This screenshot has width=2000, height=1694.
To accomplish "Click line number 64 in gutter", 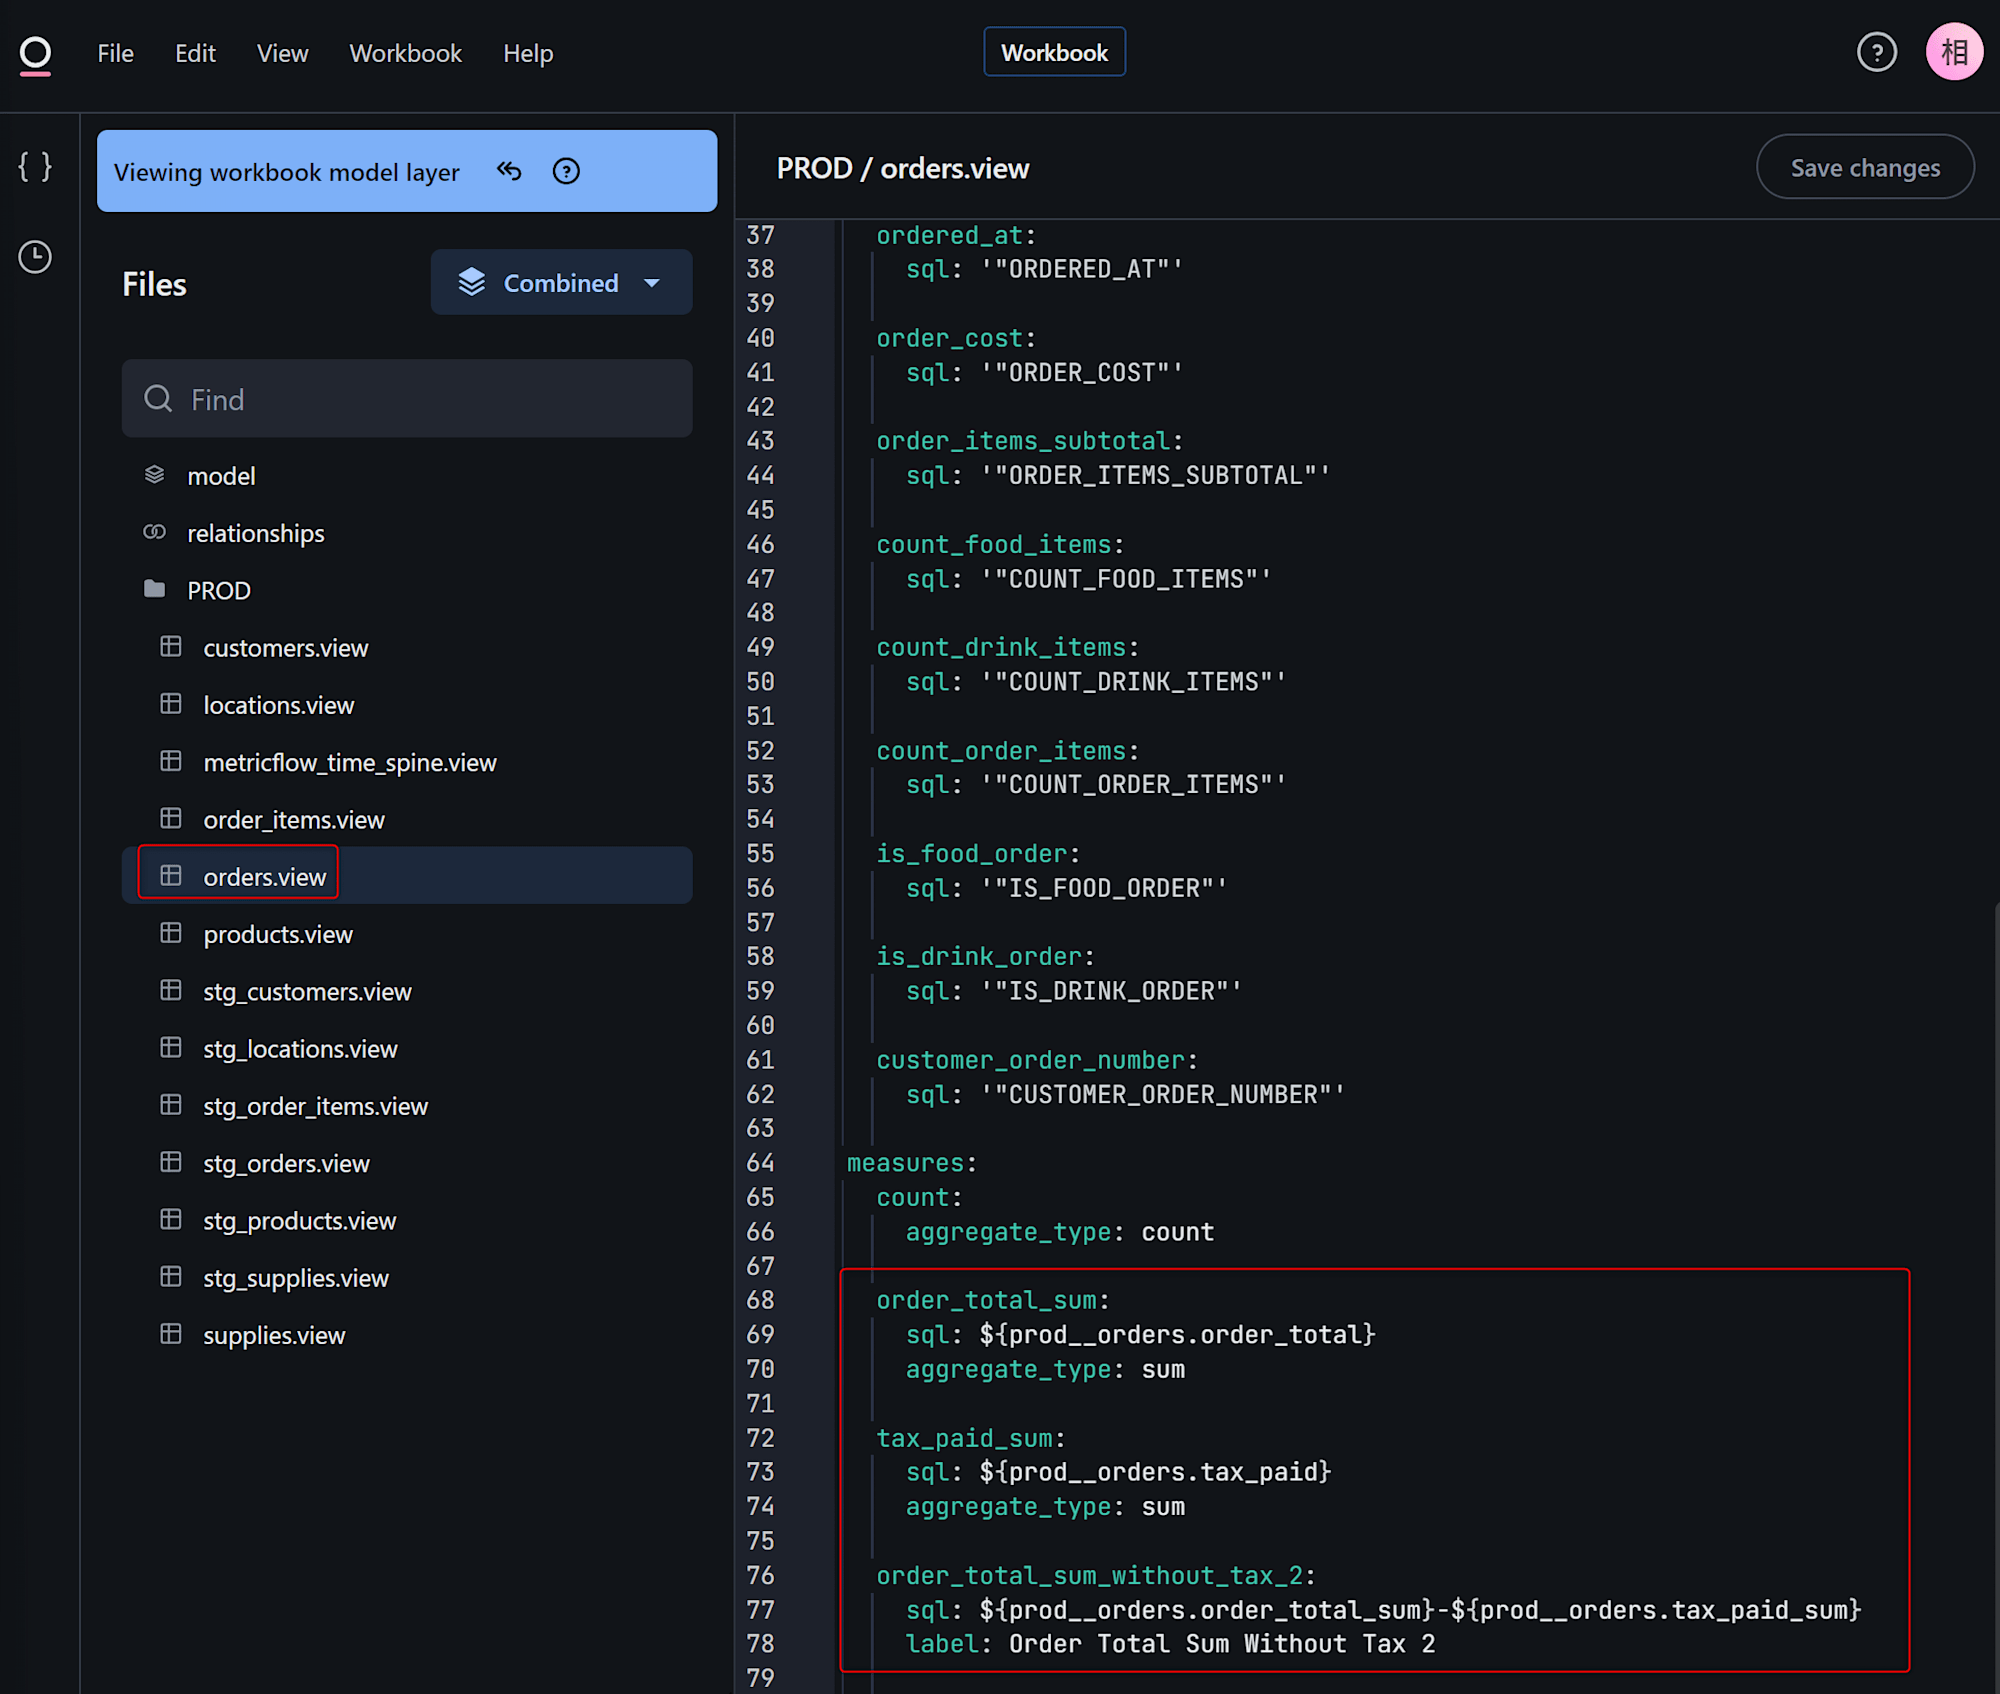I will (760, 1163).
